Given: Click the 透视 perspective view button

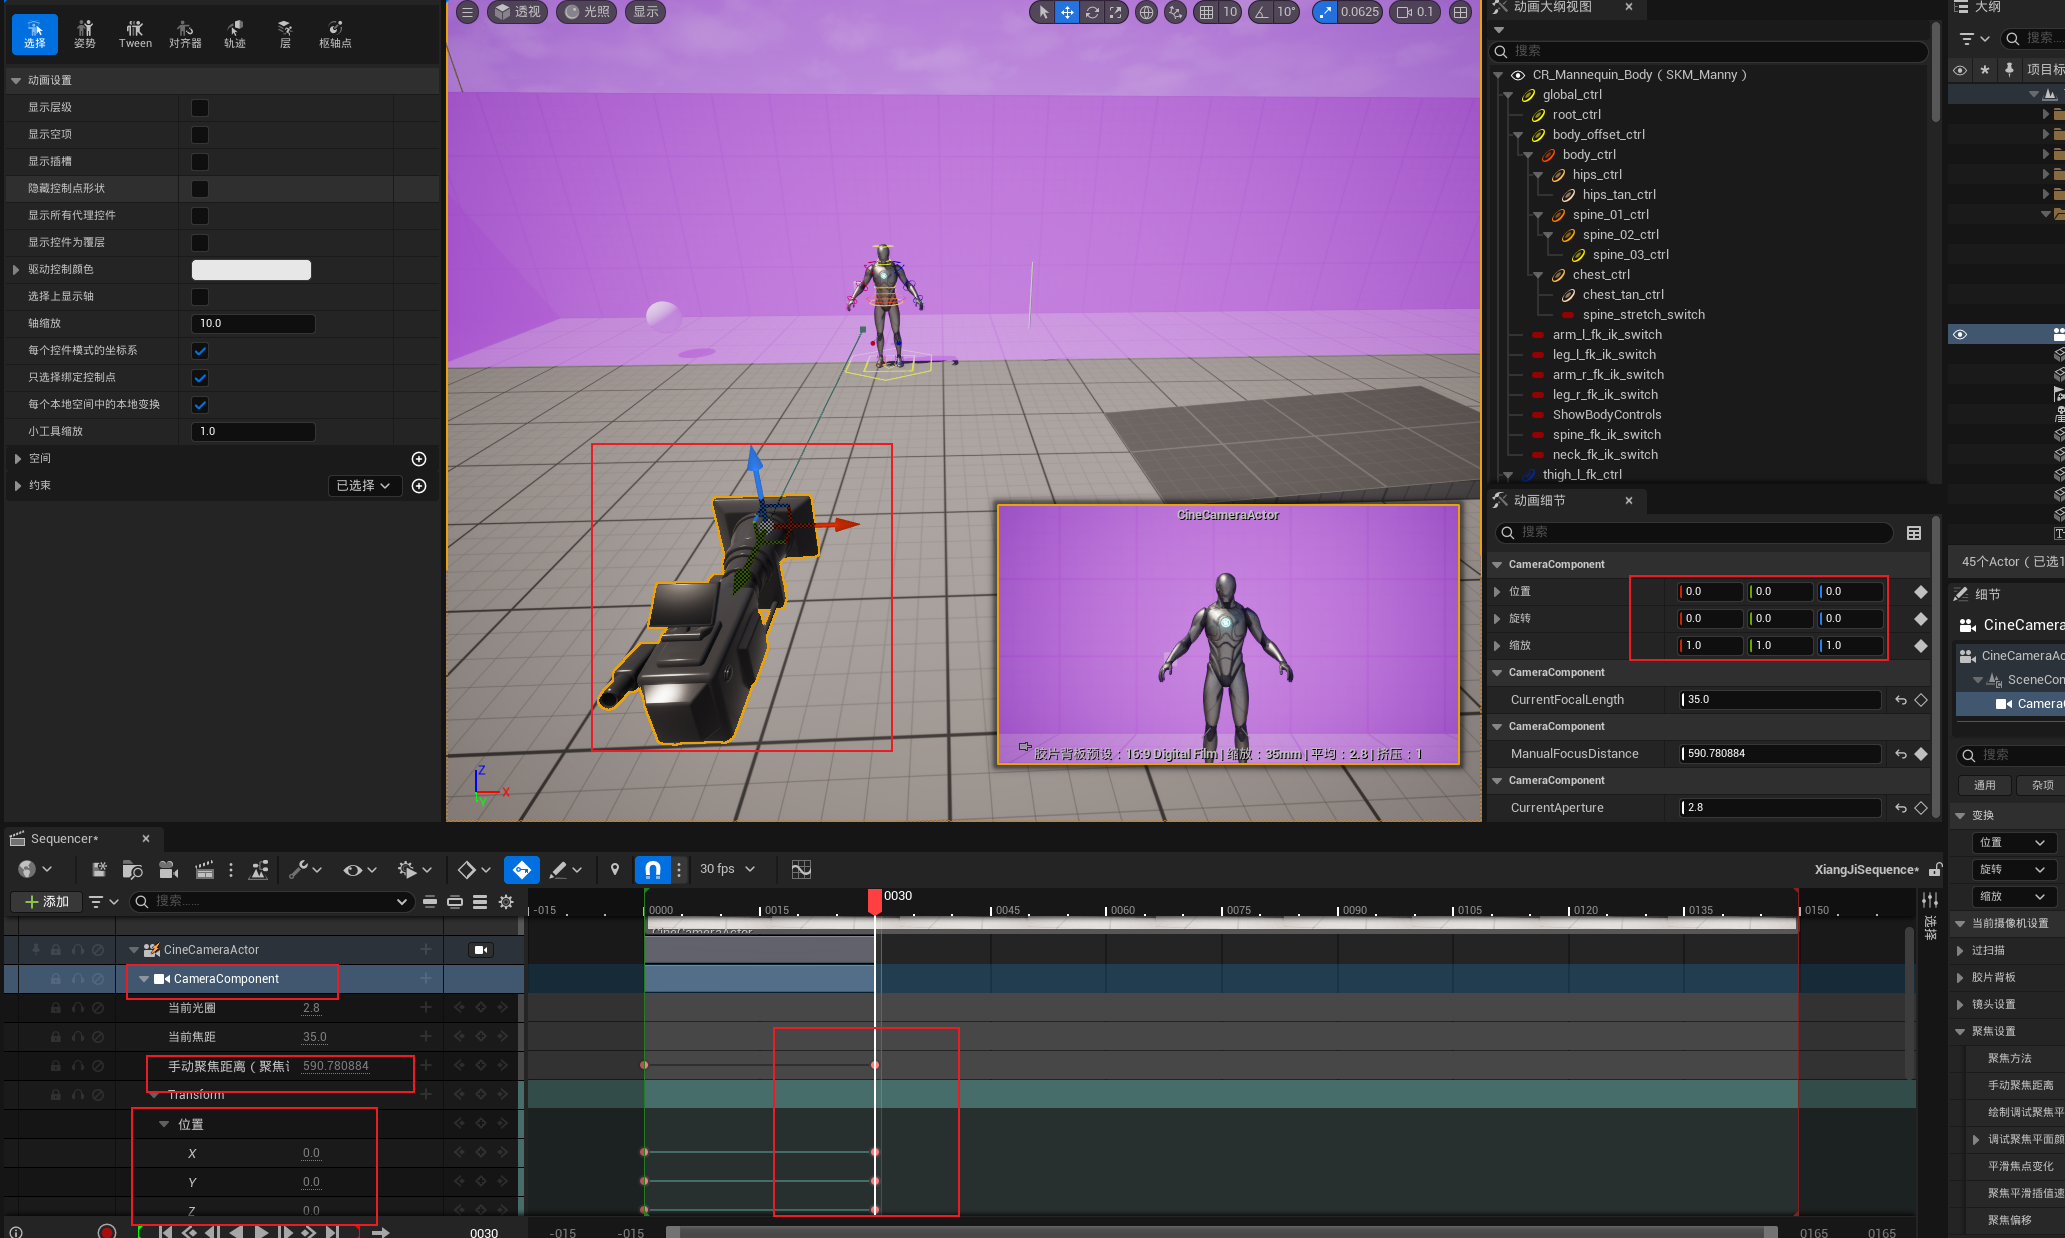Looking at the screenshot, I should pos(517,12).
